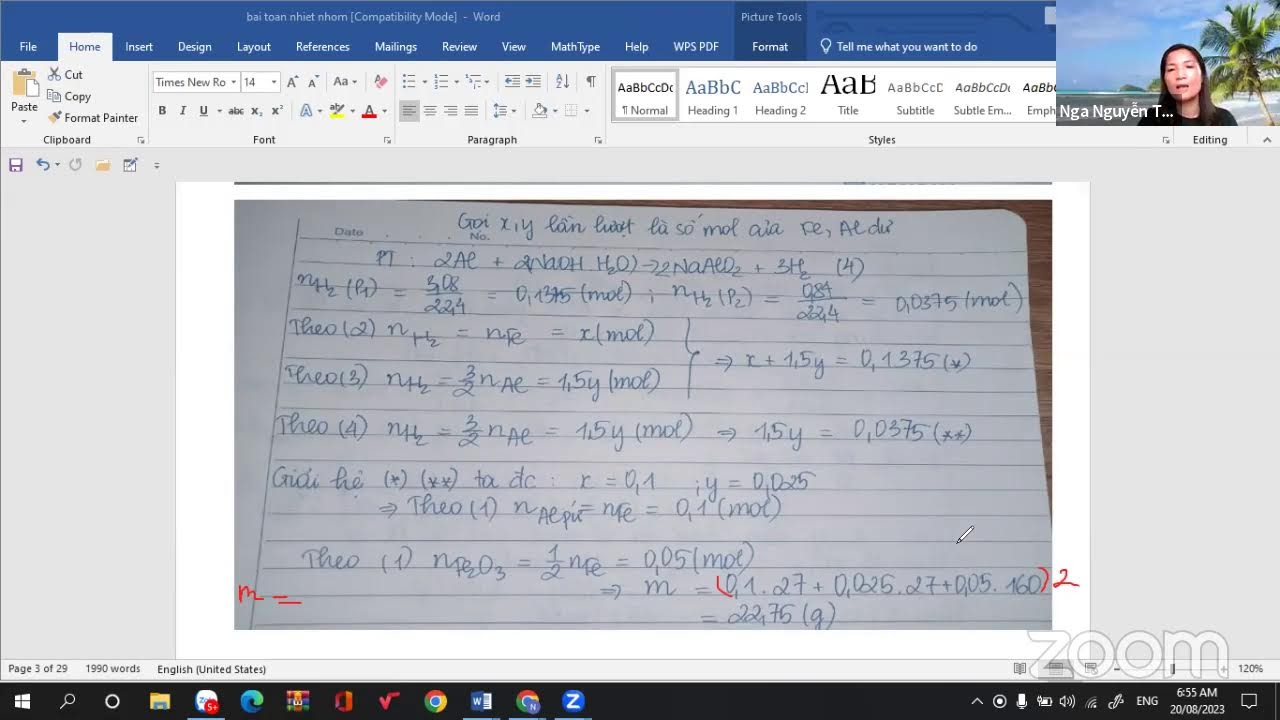Open Word from the Windows taskbar
The width and height of the screenshot is (1280, 720).
(481, 701)
